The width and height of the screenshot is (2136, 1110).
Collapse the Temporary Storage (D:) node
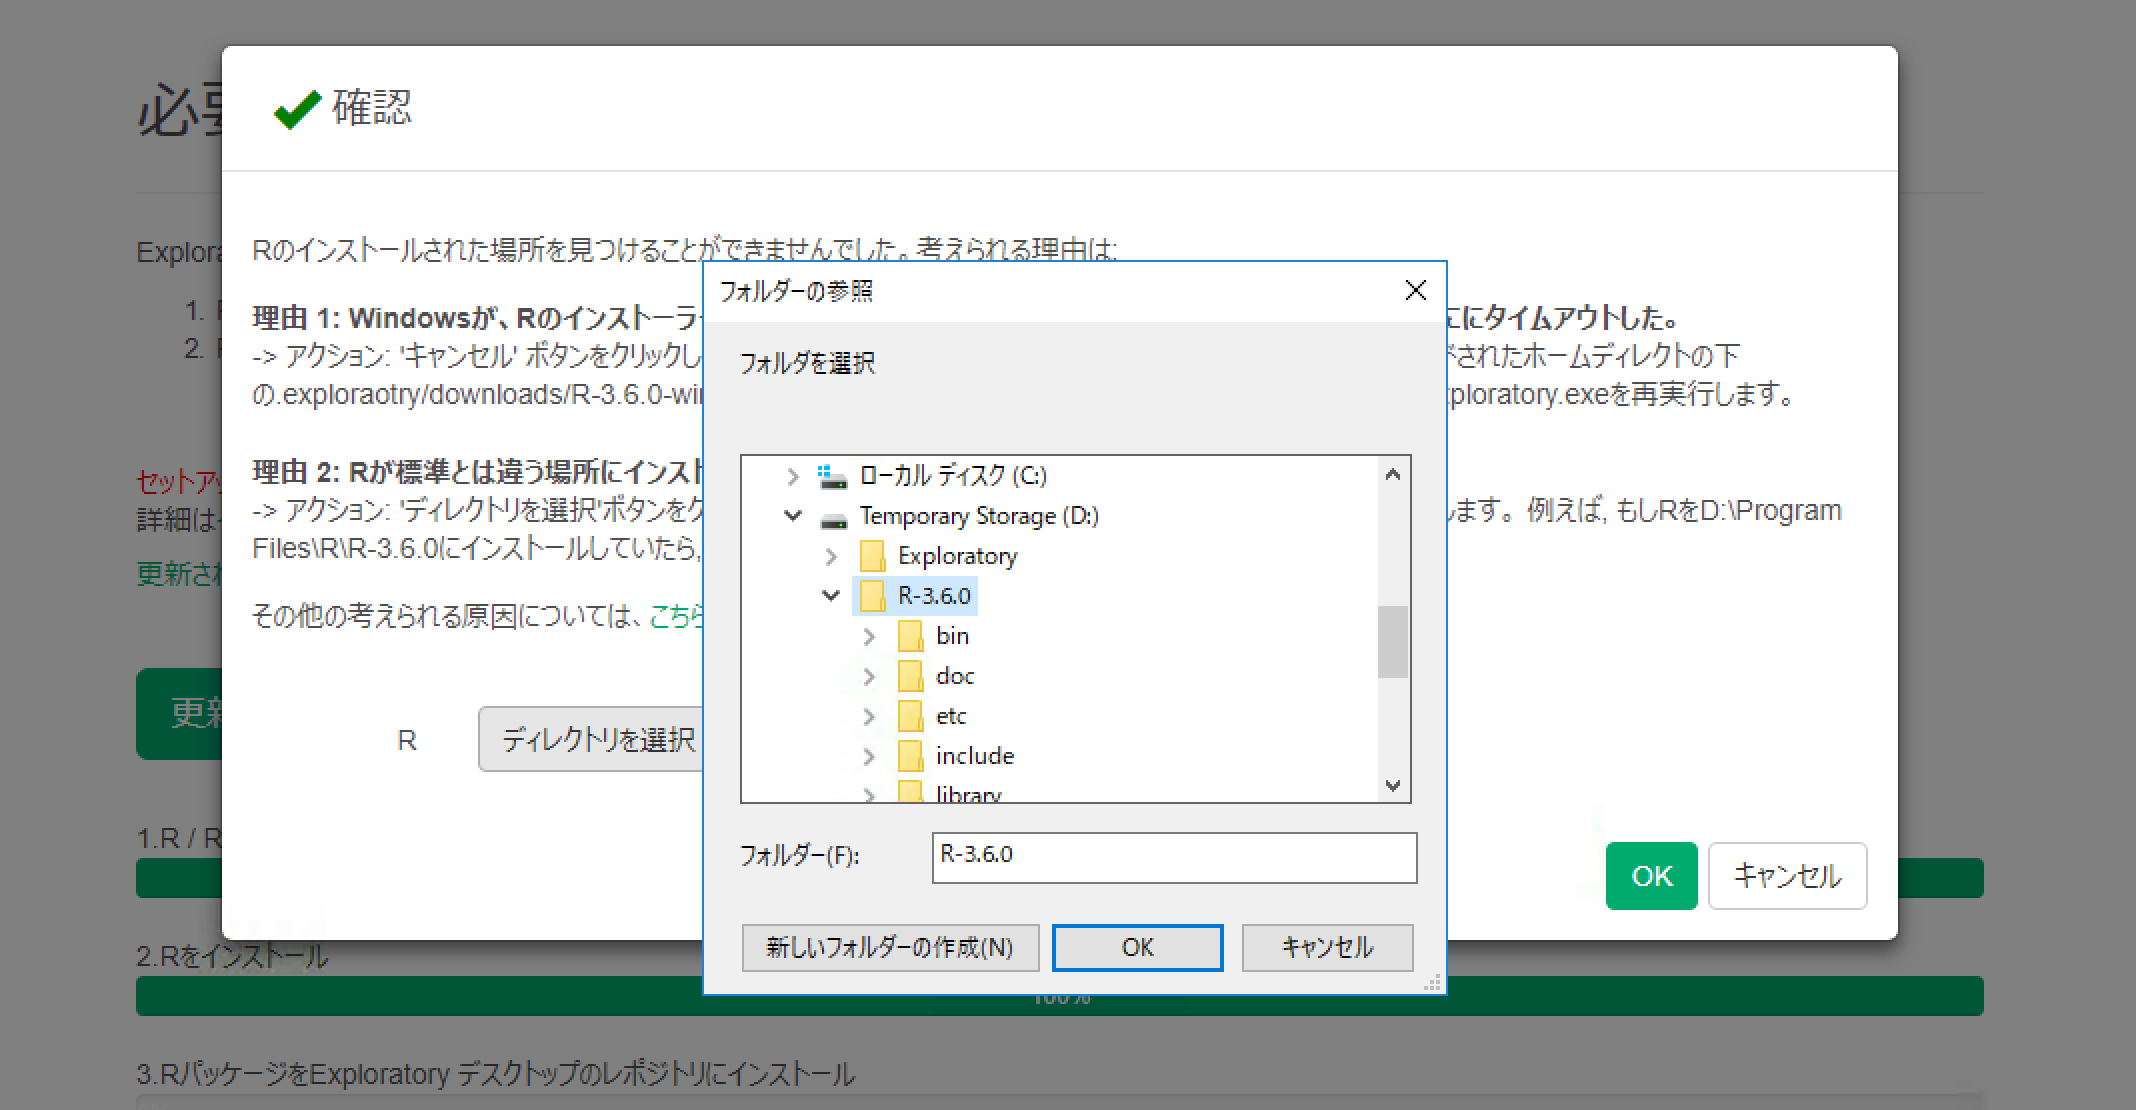pyautogui.click(x=793, y=516)
